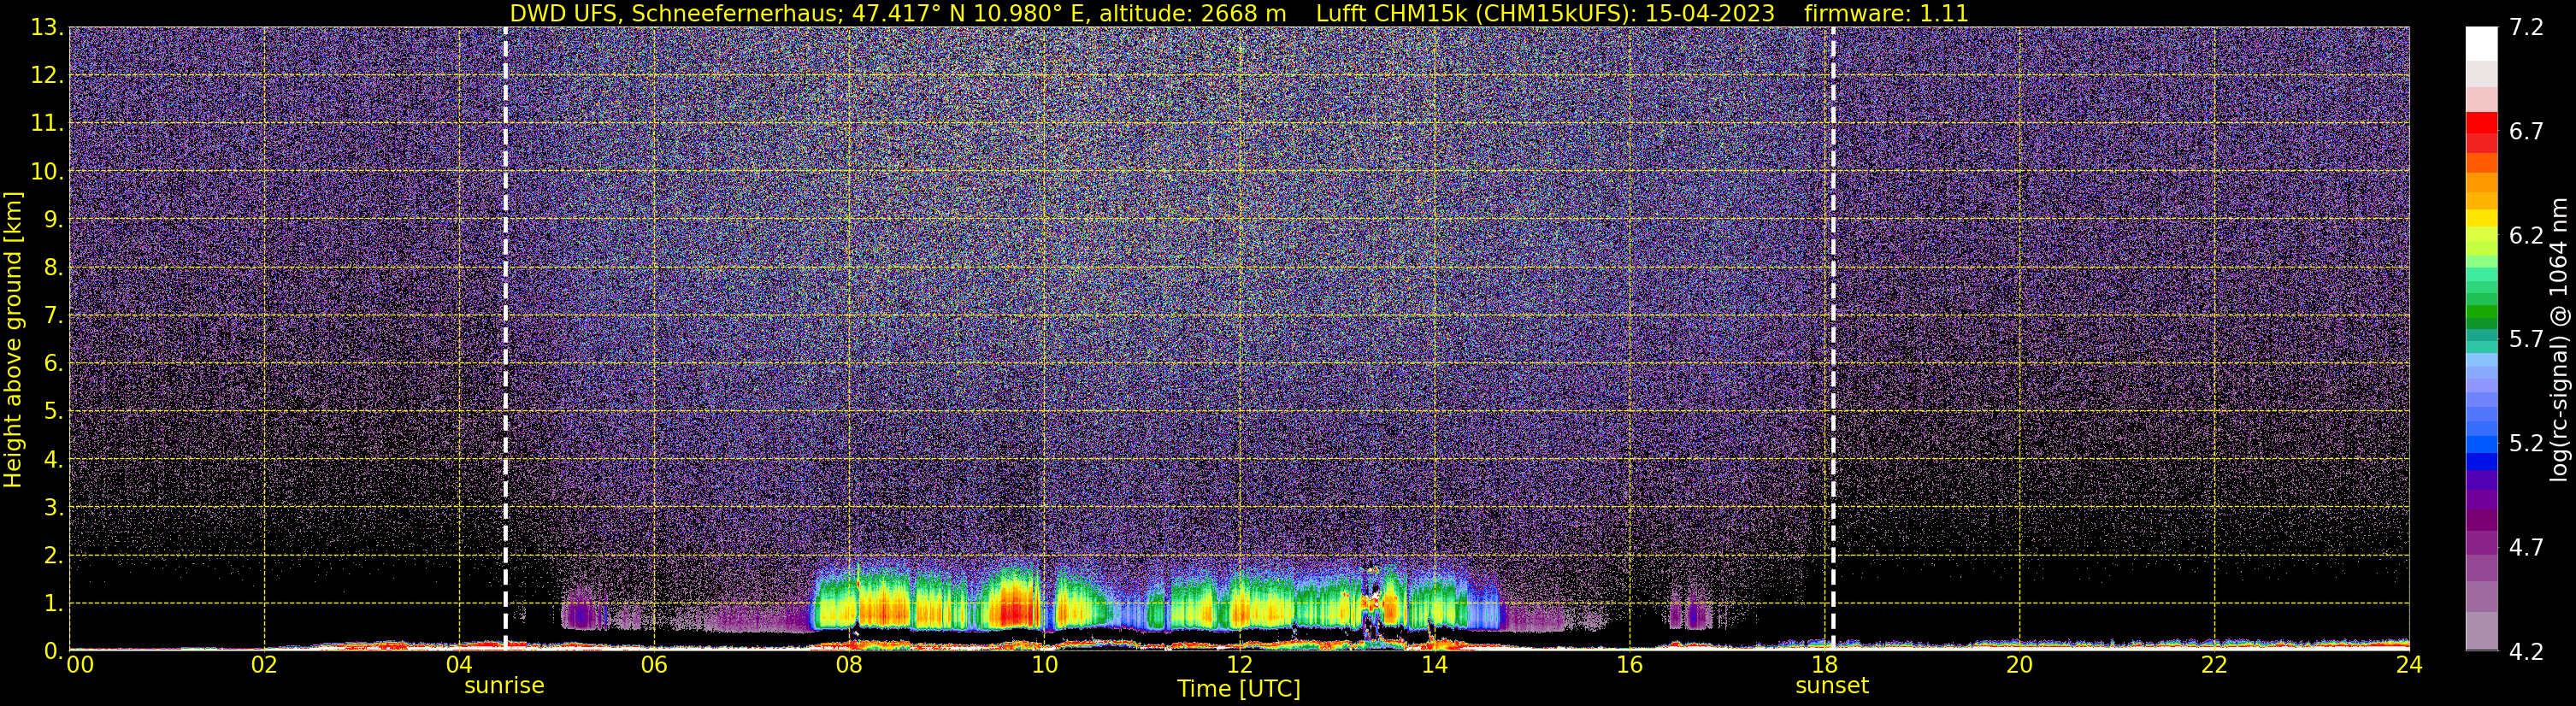This screenshot has width=2576, height=706.
Task: Click the "sunrise" label below the time axis
Action: coord(504,685)
